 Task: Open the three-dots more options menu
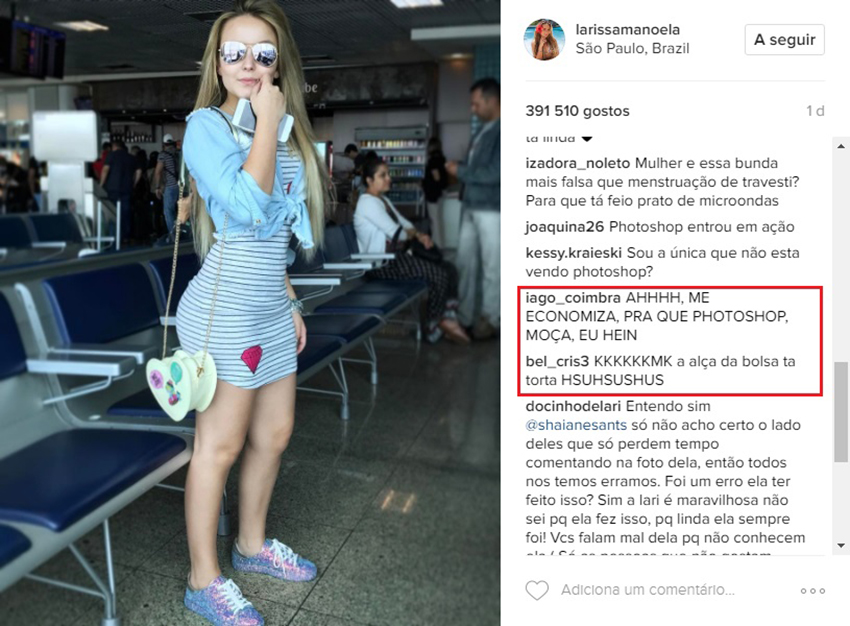[813, 591]
